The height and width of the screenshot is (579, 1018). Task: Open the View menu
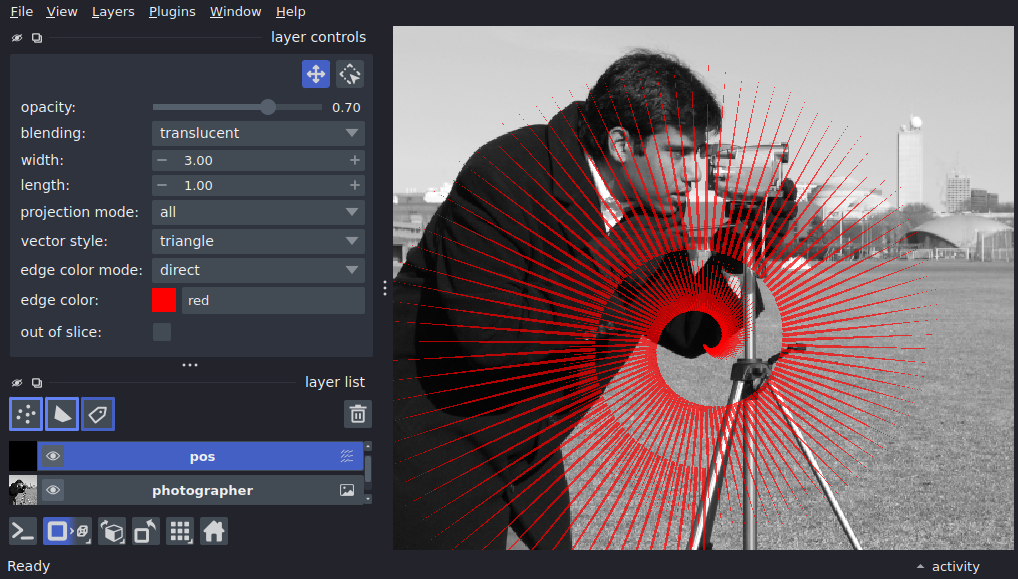coord(62,12)
